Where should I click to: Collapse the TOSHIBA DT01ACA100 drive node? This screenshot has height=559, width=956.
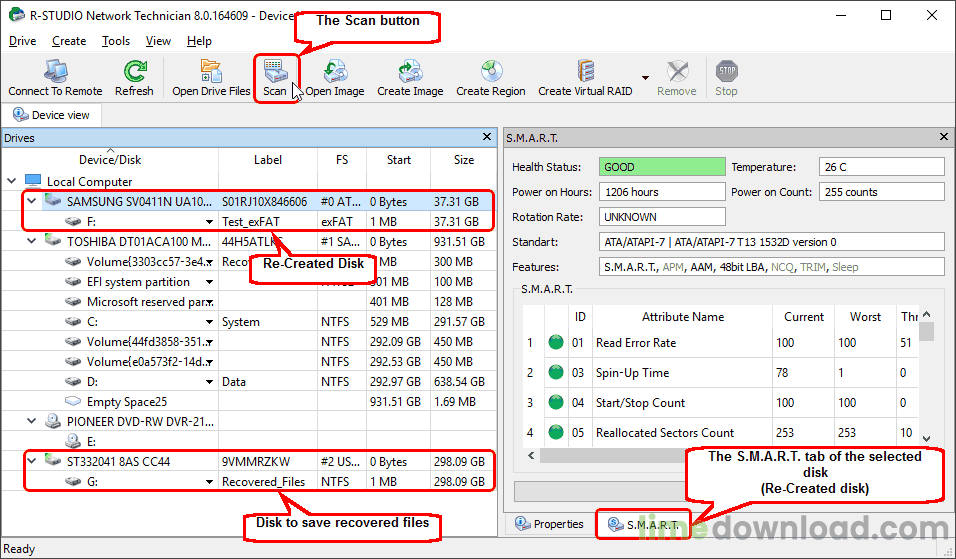pos(31,242)
